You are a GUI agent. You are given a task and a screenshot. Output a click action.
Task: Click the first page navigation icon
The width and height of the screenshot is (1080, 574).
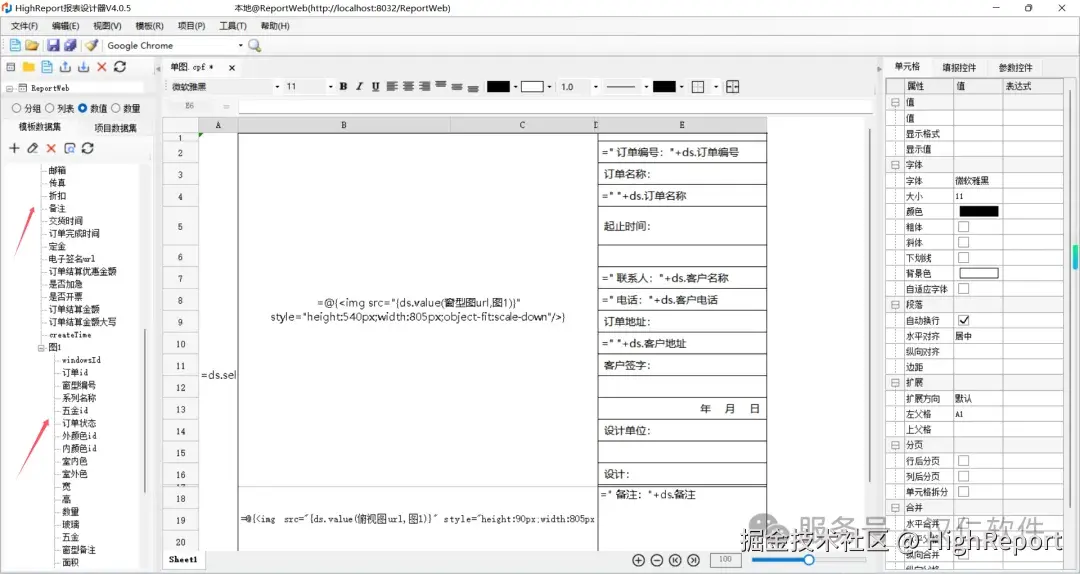(x=675, y=560)
